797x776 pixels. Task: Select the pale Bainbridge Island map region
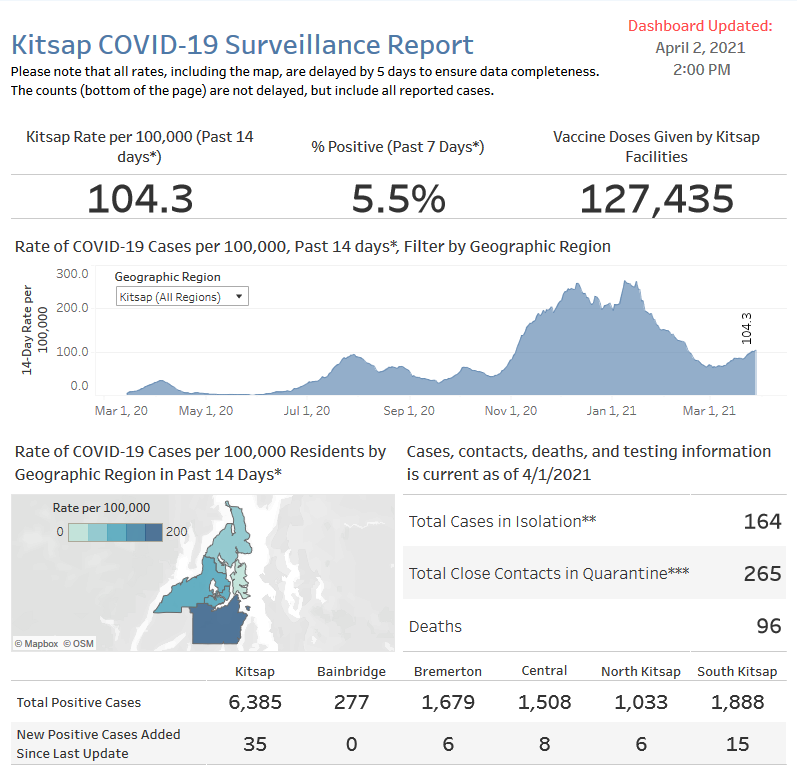pos(240,579)
